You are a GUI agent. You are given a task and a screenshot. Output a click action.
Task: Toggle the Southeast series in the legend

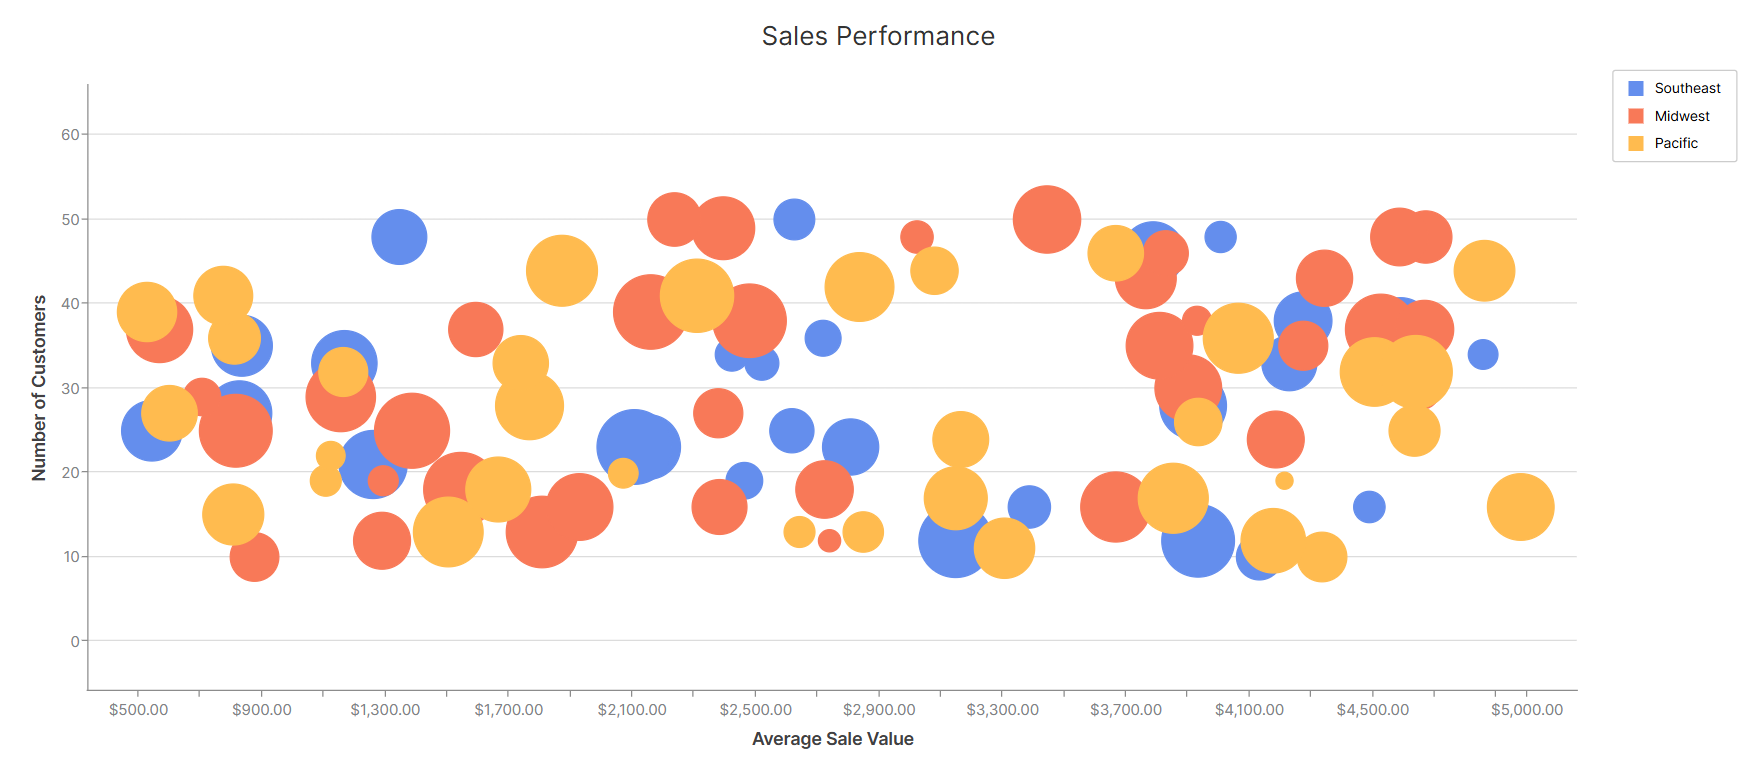pos(1686,88)
